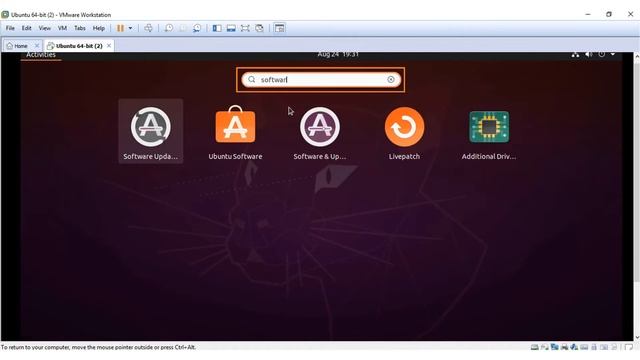Viewport: 640px width, 360px height.
Task: Open the Ubuntu clock 'Aug 24' menu
Action: click(x=338, y=54)
